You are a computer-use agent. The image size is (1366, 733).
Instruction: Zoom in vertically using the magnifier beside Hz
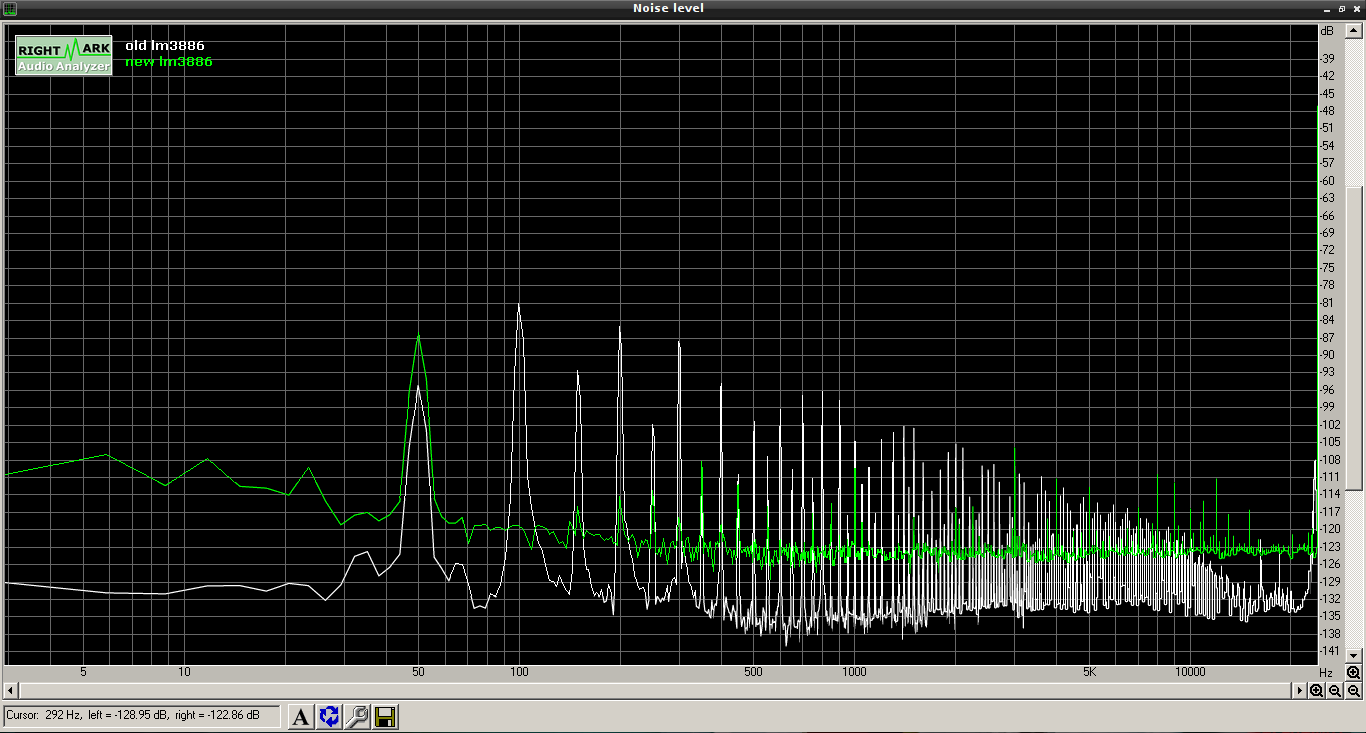(1353, 673)
